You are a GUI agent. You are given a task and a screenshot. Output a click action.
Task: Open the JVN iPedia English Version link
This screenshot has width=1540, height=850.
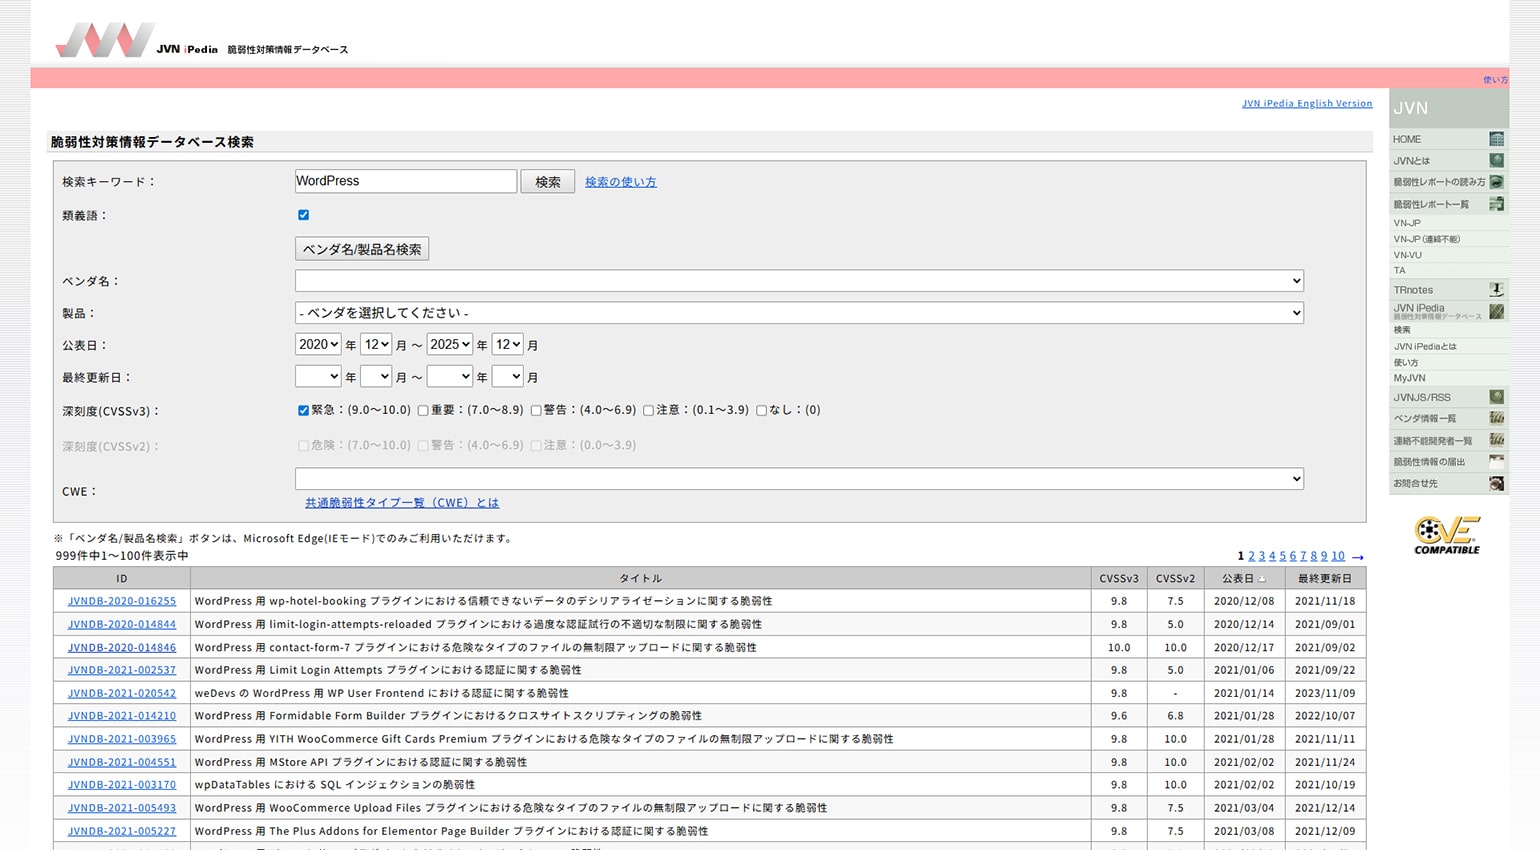click(1306, 103)
